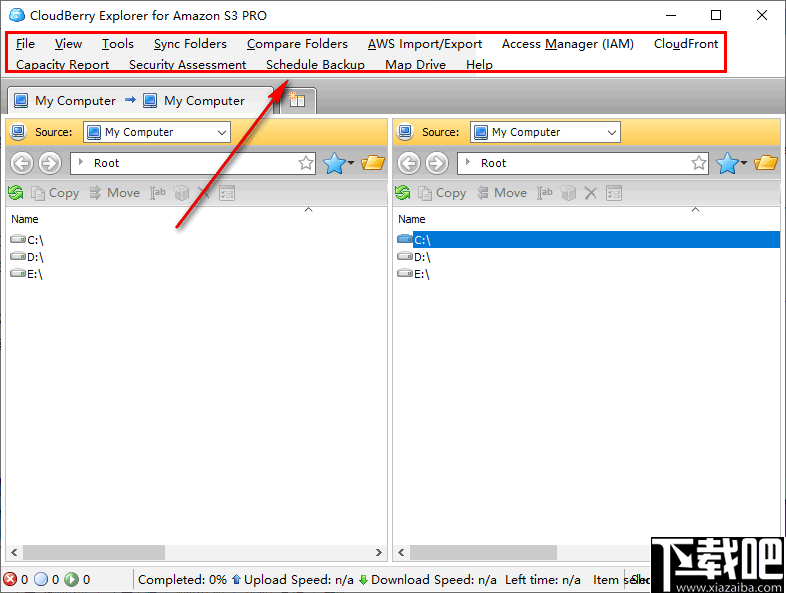This screenshot has width=786, height=593.
Task: Click Move in the right pane toolbar
Action: 501,193
